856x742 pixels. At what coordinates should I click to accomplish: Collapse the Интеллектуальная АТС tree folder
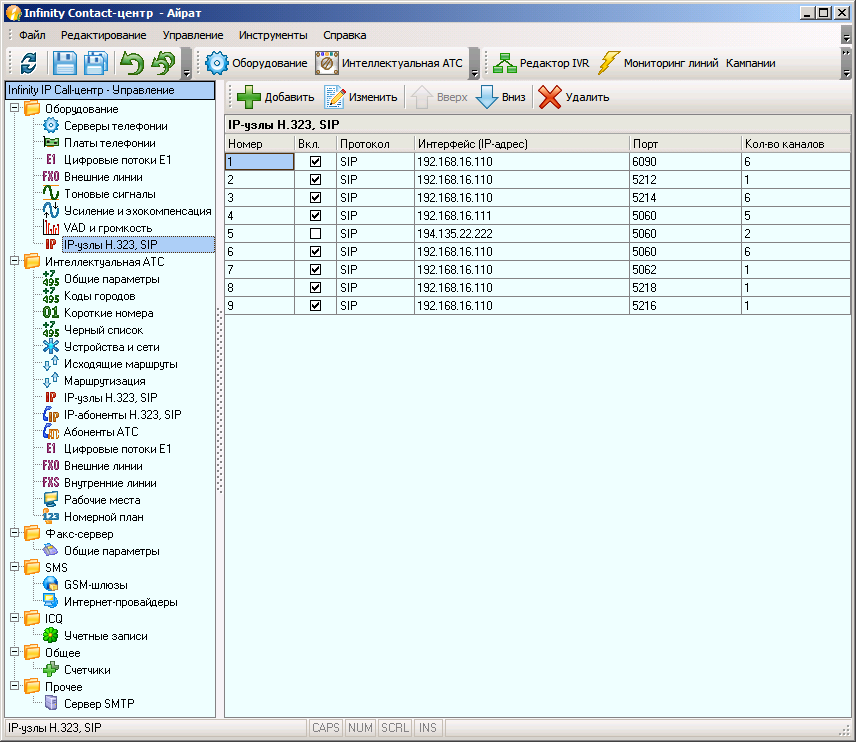click(15, 261)
